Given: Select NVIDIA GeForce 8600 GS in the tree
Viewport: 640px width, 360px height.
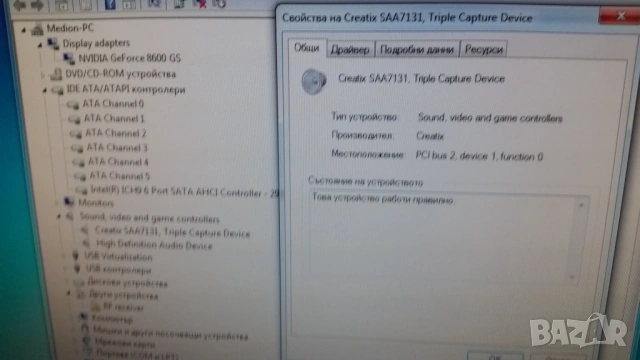Looking at the screenshot, I should 129,58.
